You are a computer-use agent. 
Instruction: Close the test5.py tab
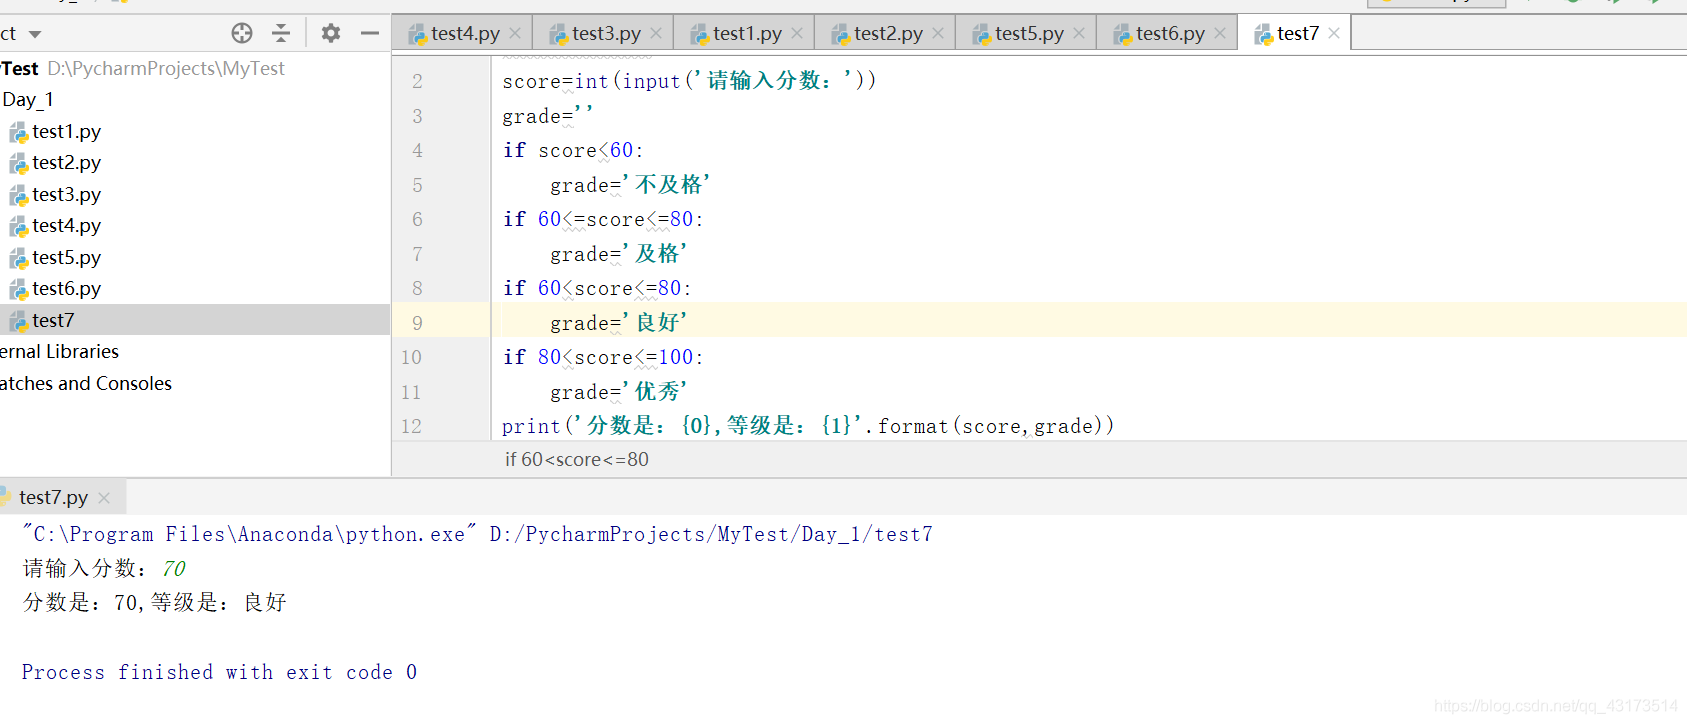tap(1079, 33)
